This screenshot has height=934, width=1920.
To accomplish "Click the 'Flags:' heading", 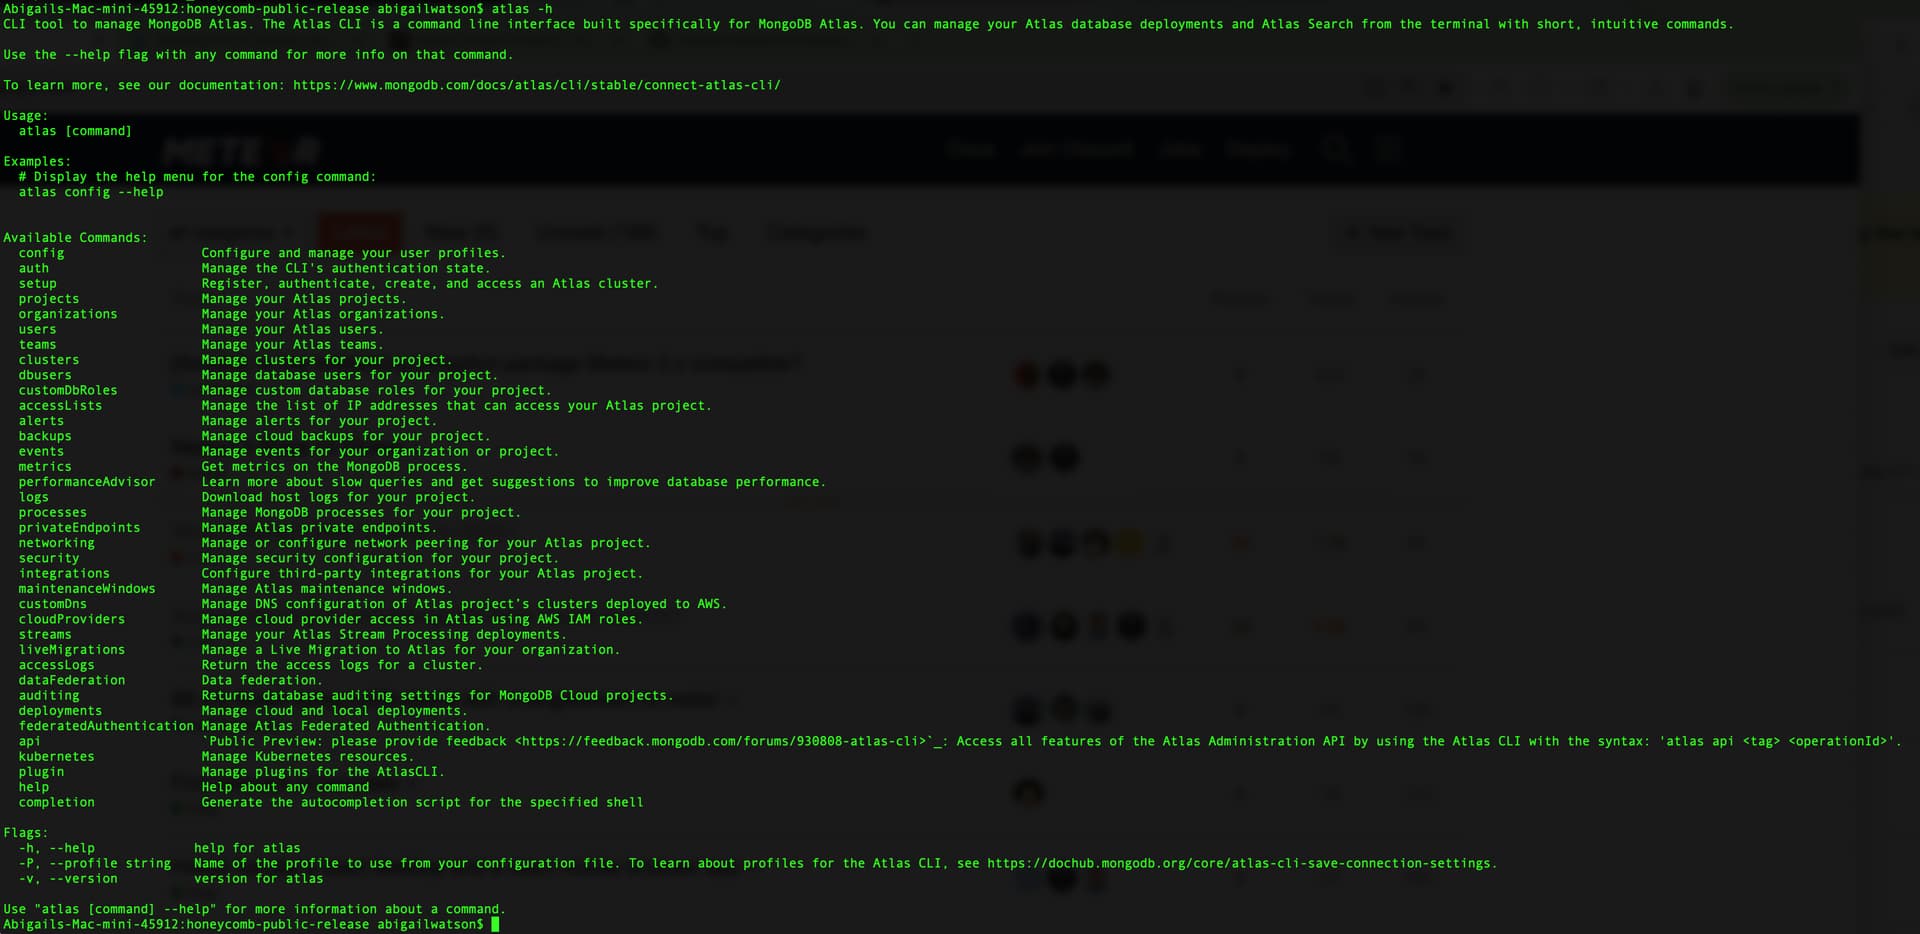I will [26, 833].
